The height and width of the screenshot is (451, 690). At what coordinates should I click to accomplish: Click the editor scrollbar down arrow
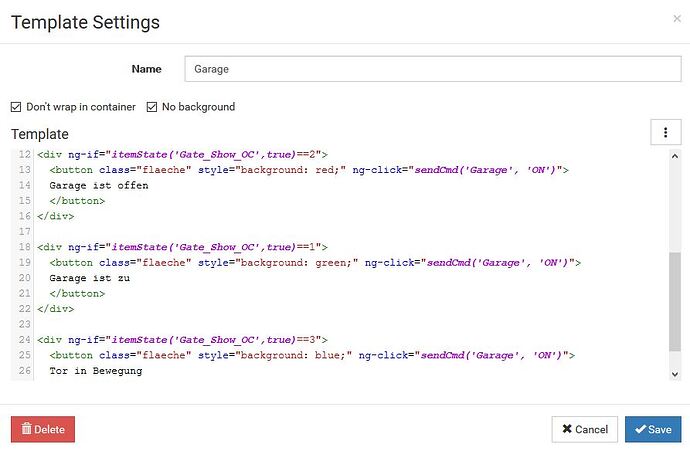(674, 373)
